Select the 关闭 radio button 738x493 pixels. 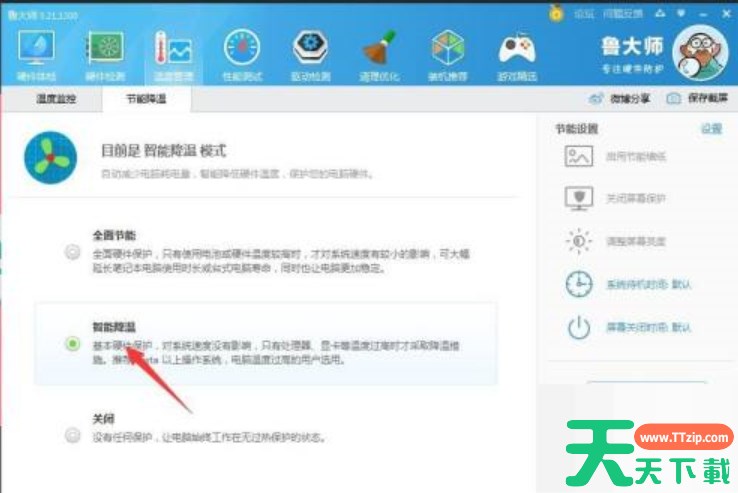tap(72, 435)
